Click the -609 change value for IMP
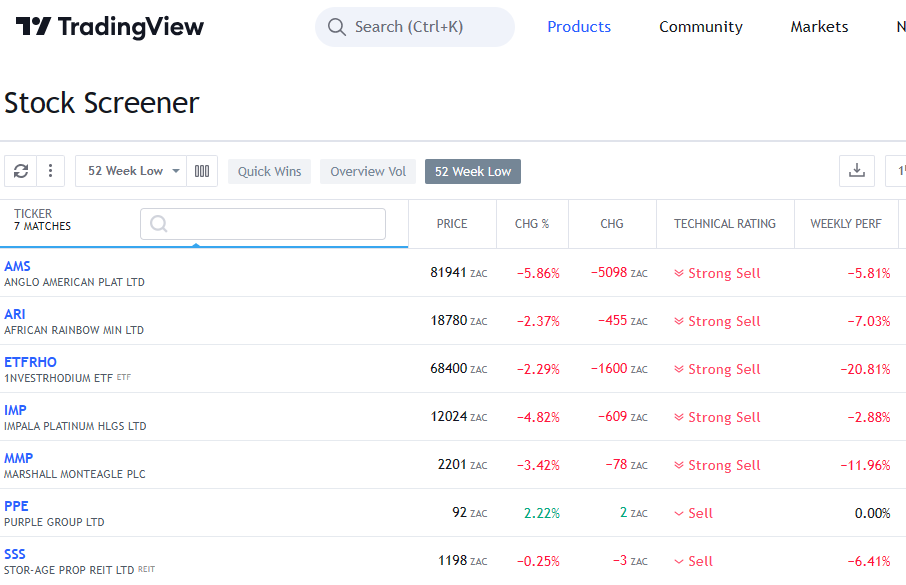This screenshot has width=906, height=585. 612,416
